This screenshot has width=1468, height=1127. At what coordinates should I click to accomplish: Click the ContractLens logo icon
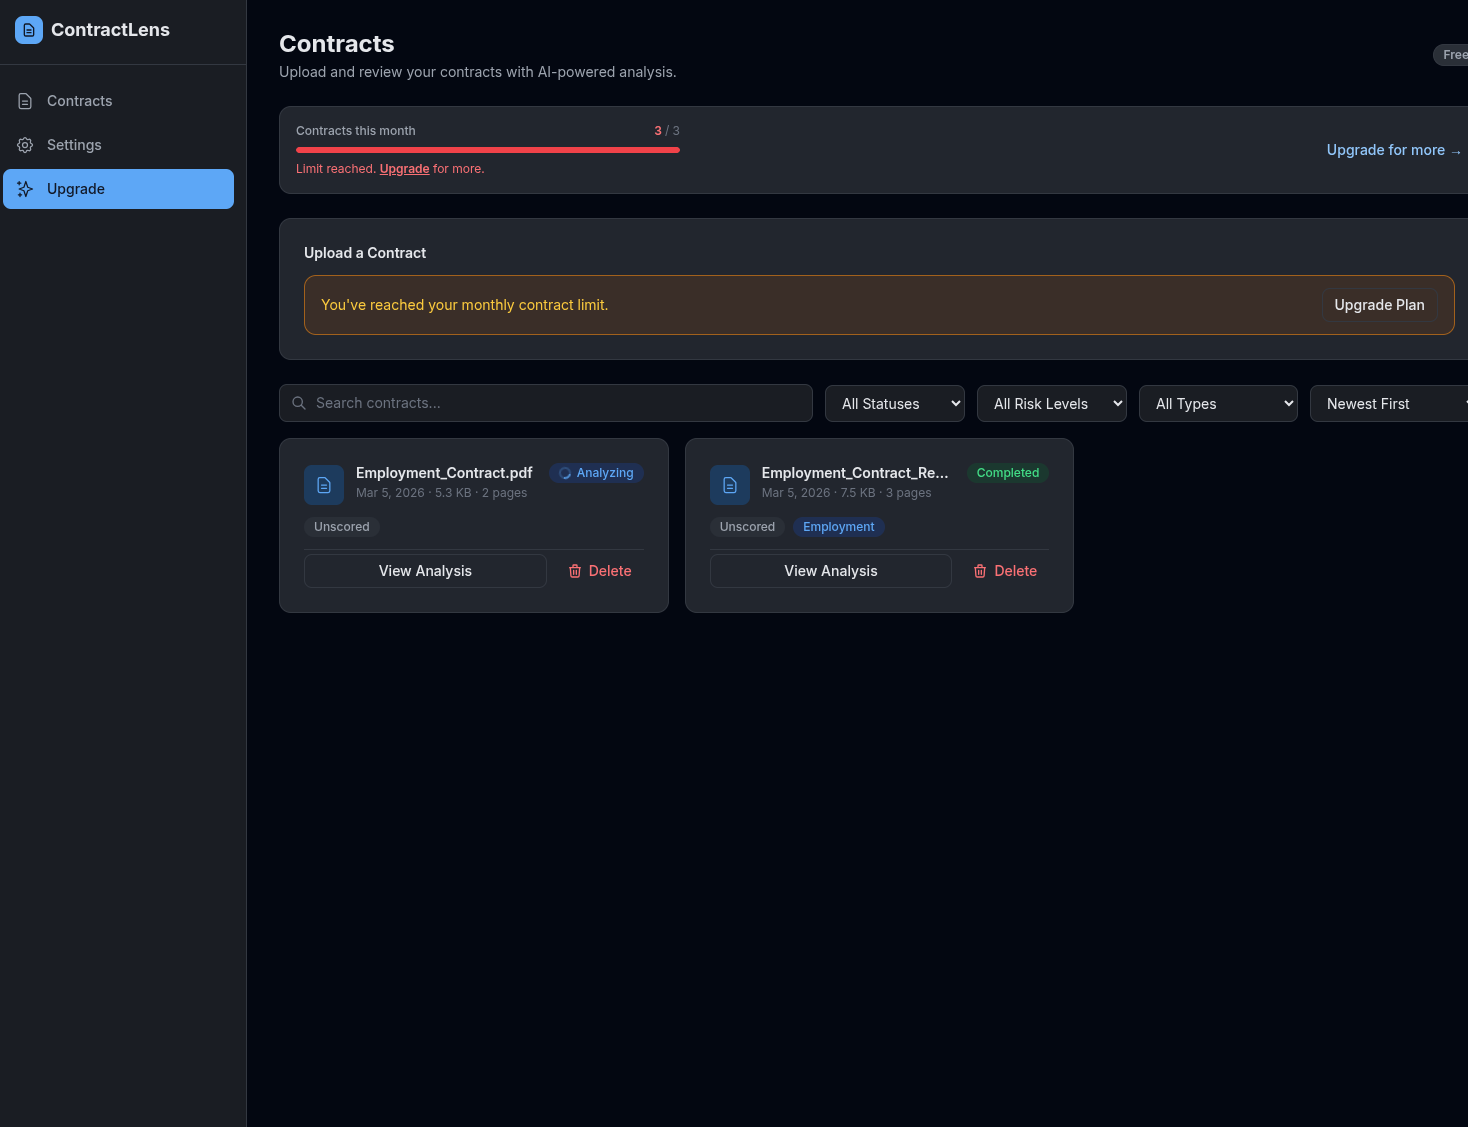click(x=29, y=30)
